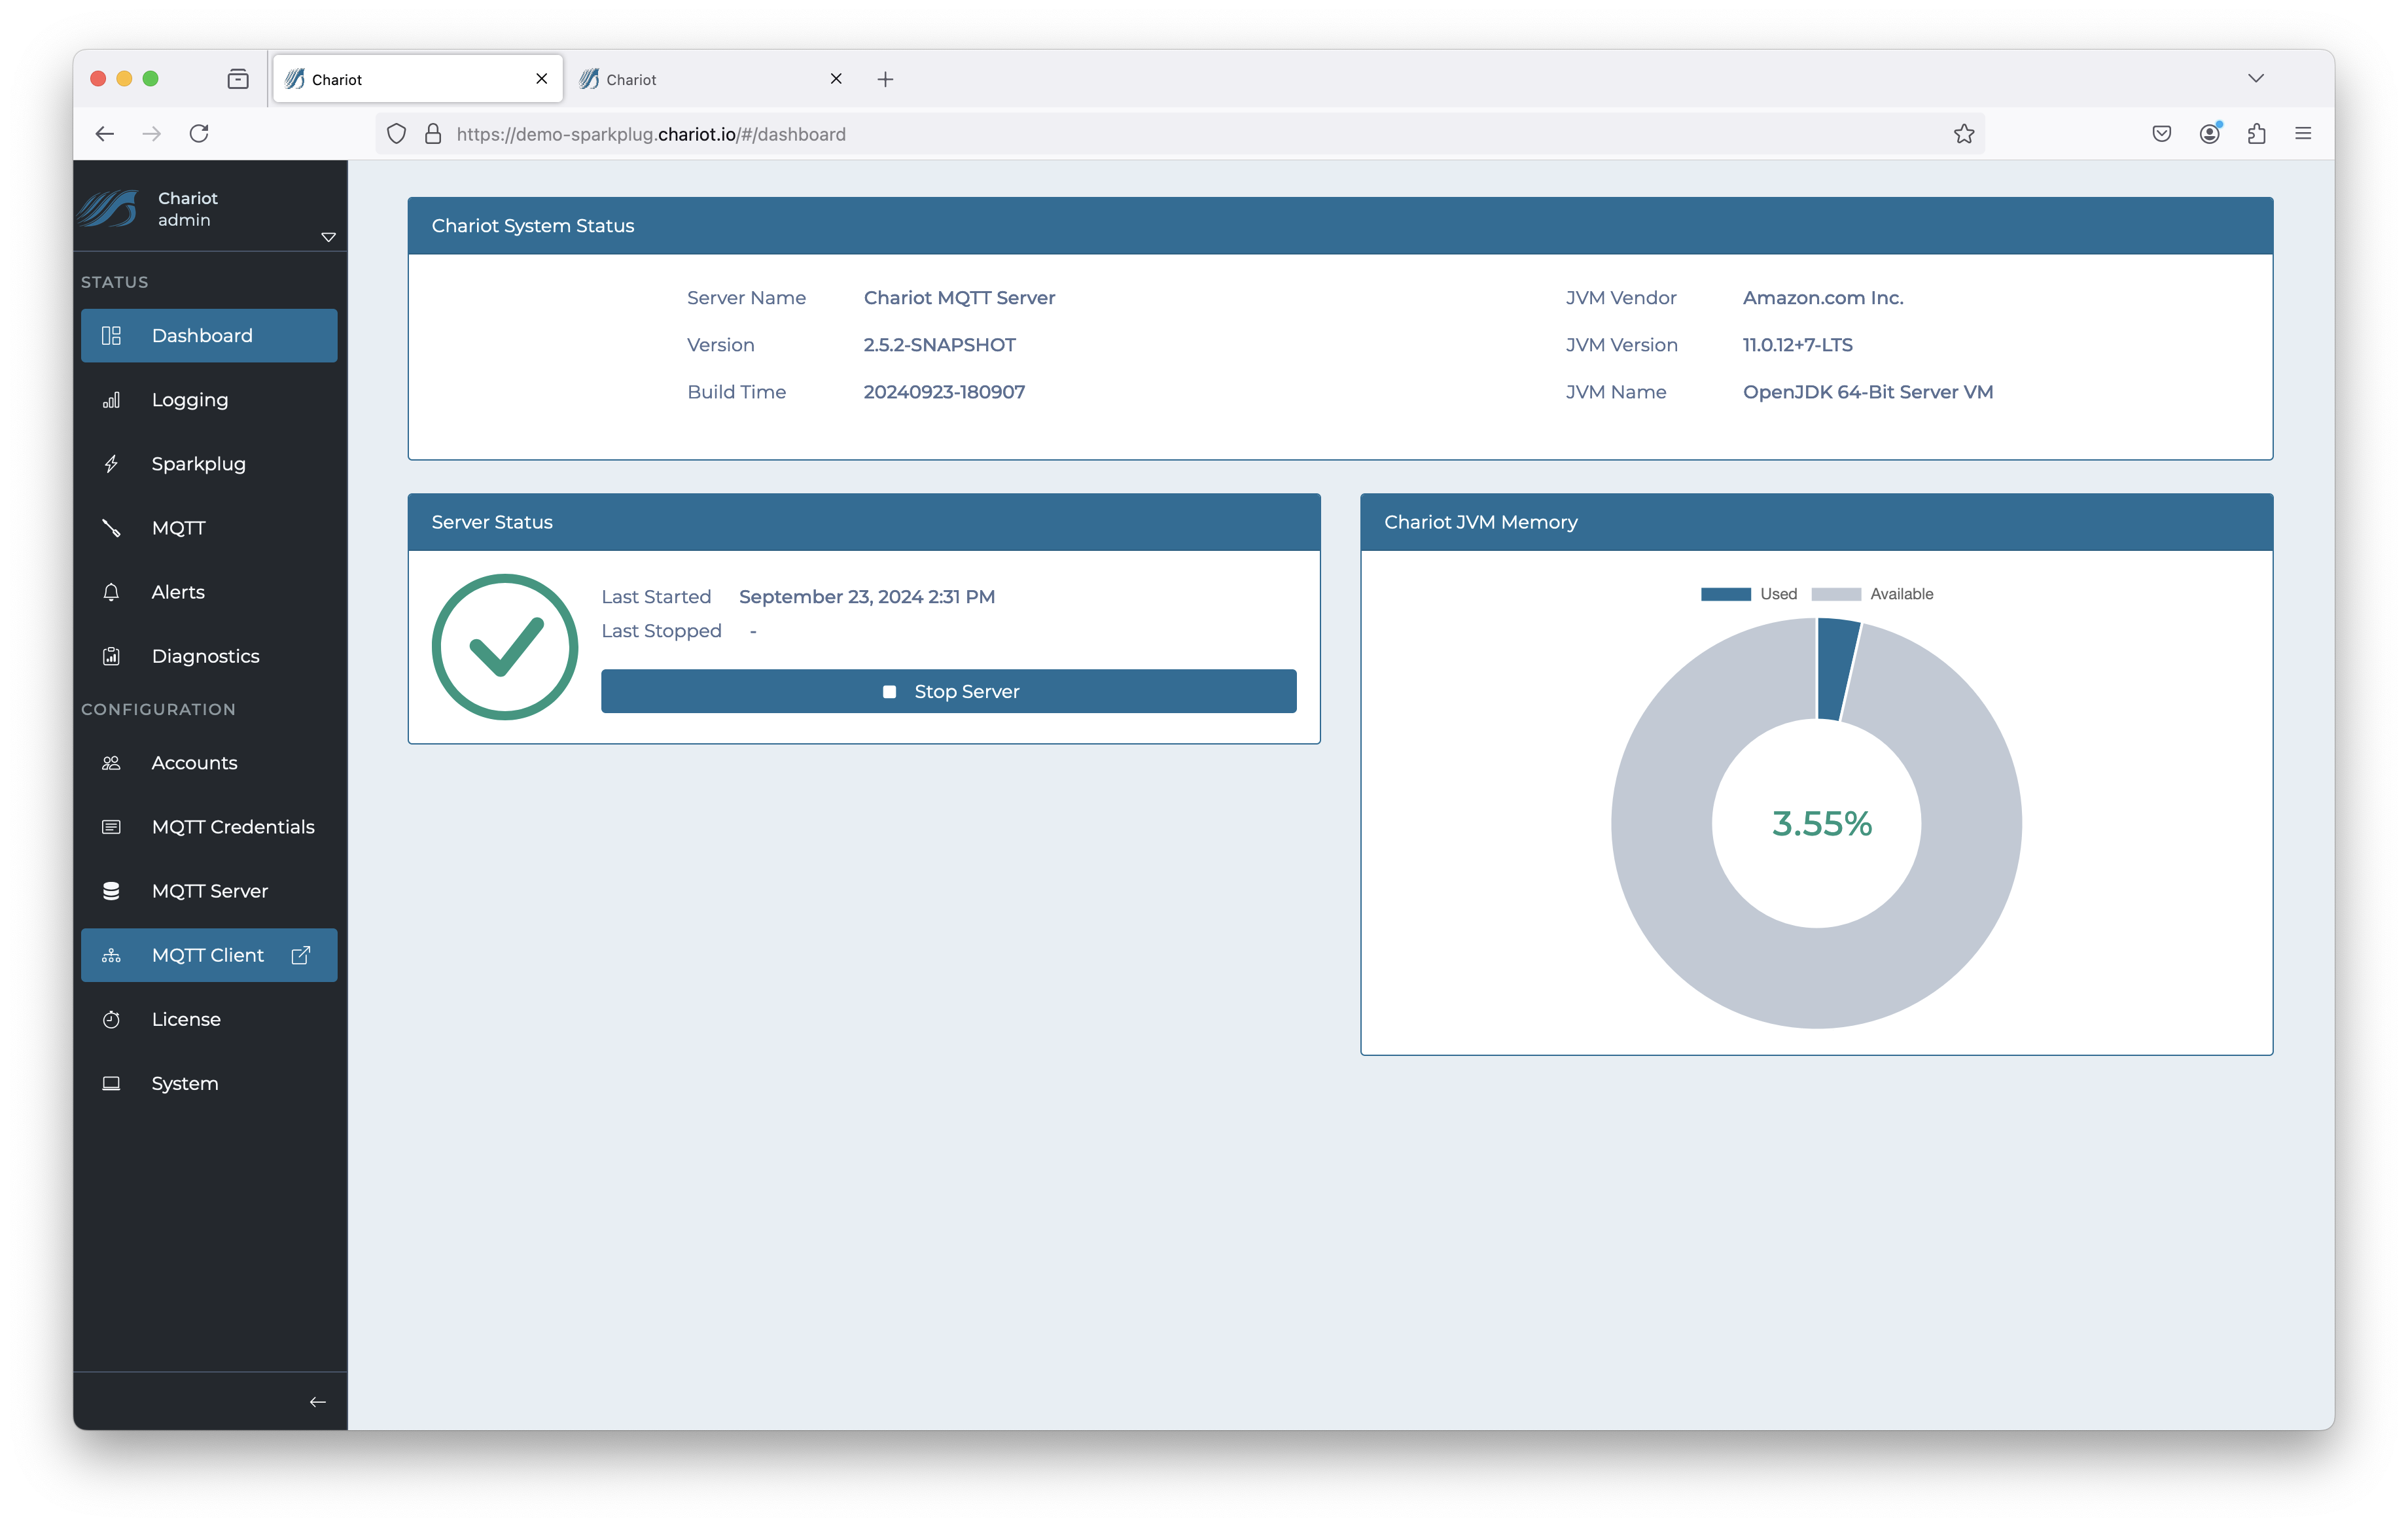Launch the MQTT Client

pos(209,955)
